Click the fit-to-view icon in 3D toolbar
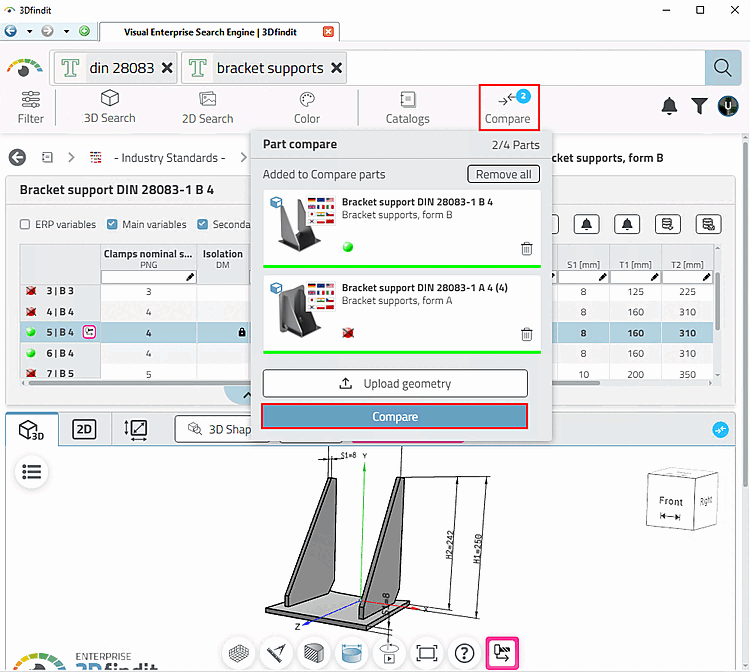Viewport: 750px width, 672px height. 426,653
